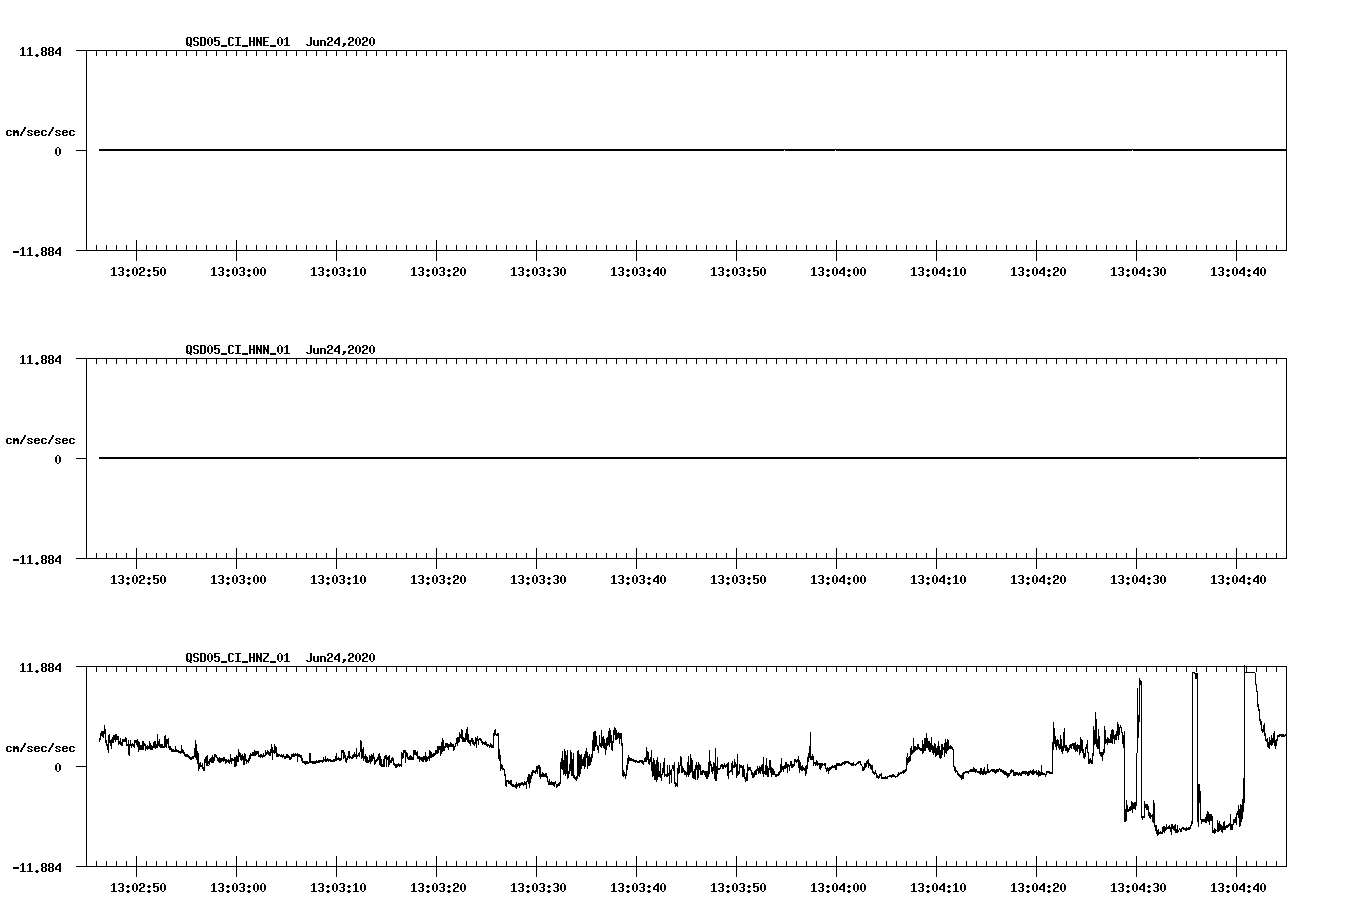
Task: Click the 13:04:30 time label under HNE plot
Action: (x=1138, y=272)
